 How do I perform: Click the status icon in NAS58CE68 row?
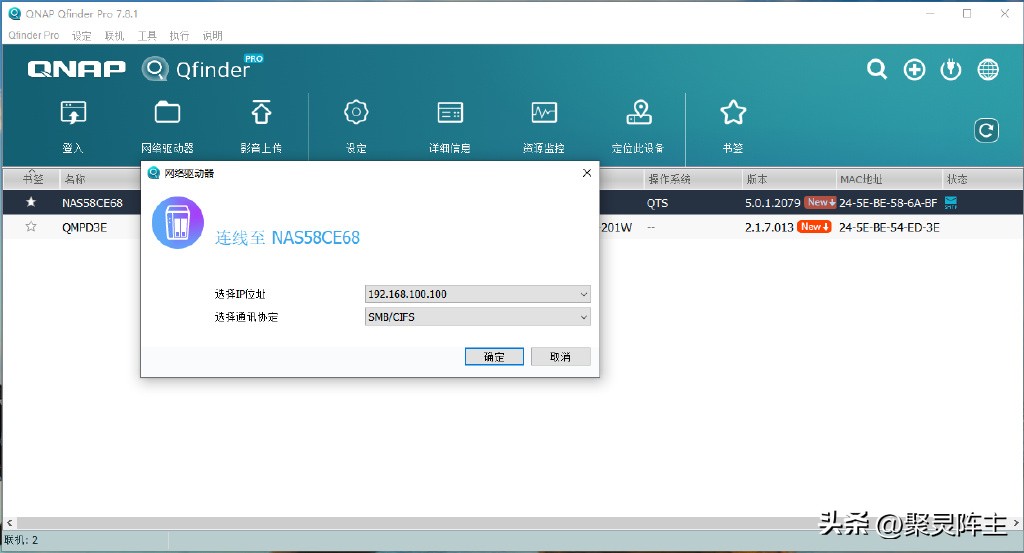[x=951, y=202]
